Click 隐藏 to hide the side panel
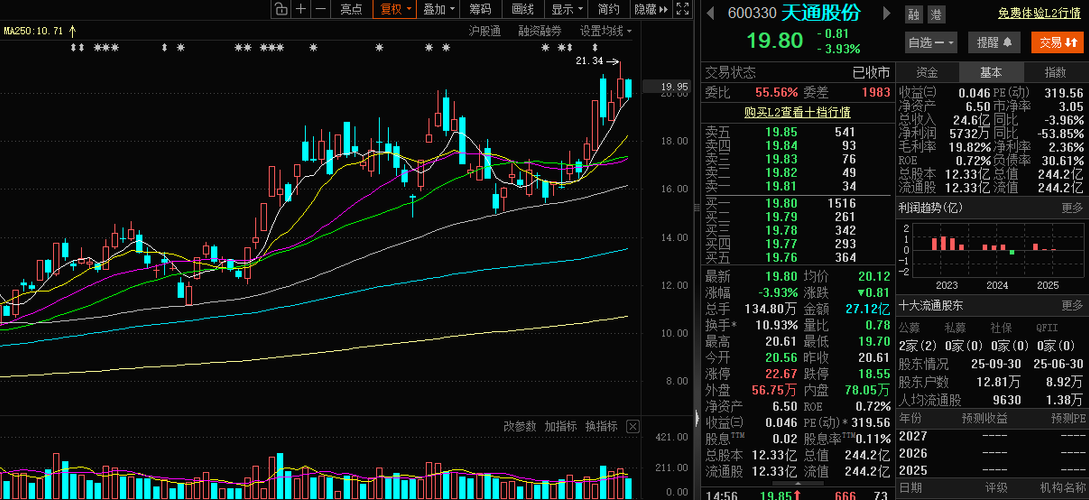 [x=651, y=9]
